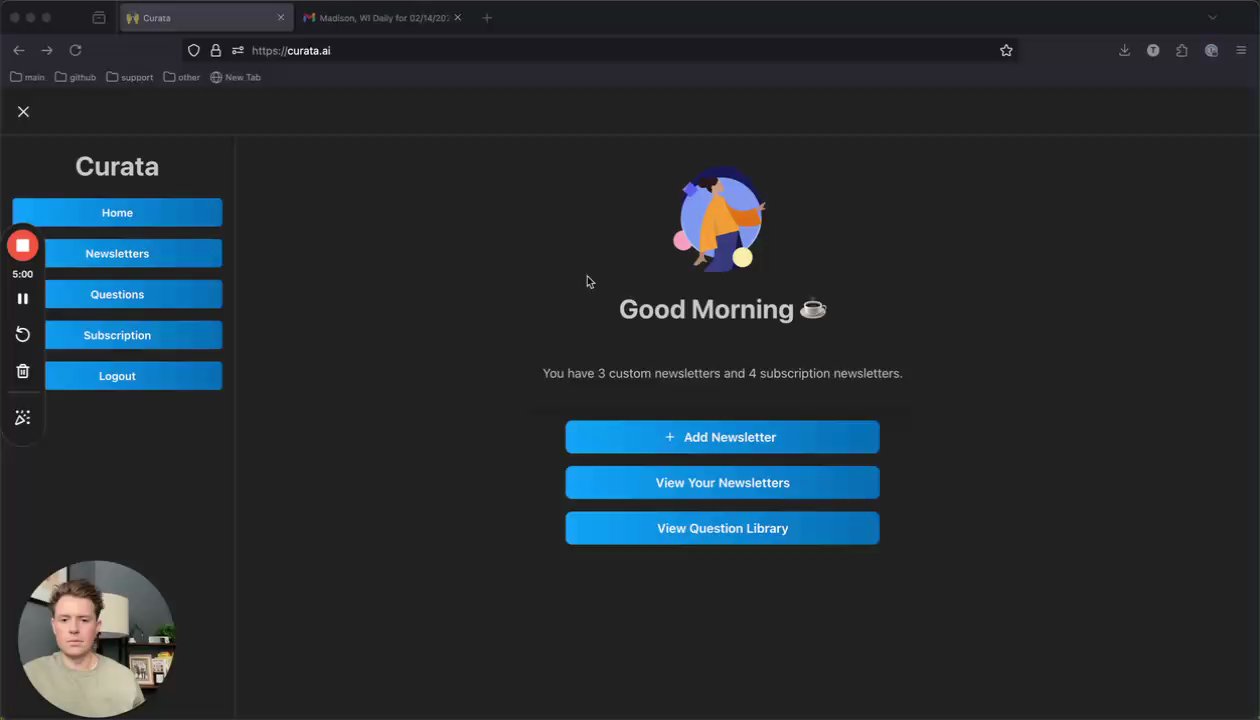Close the Curata tab

point(281,18)
